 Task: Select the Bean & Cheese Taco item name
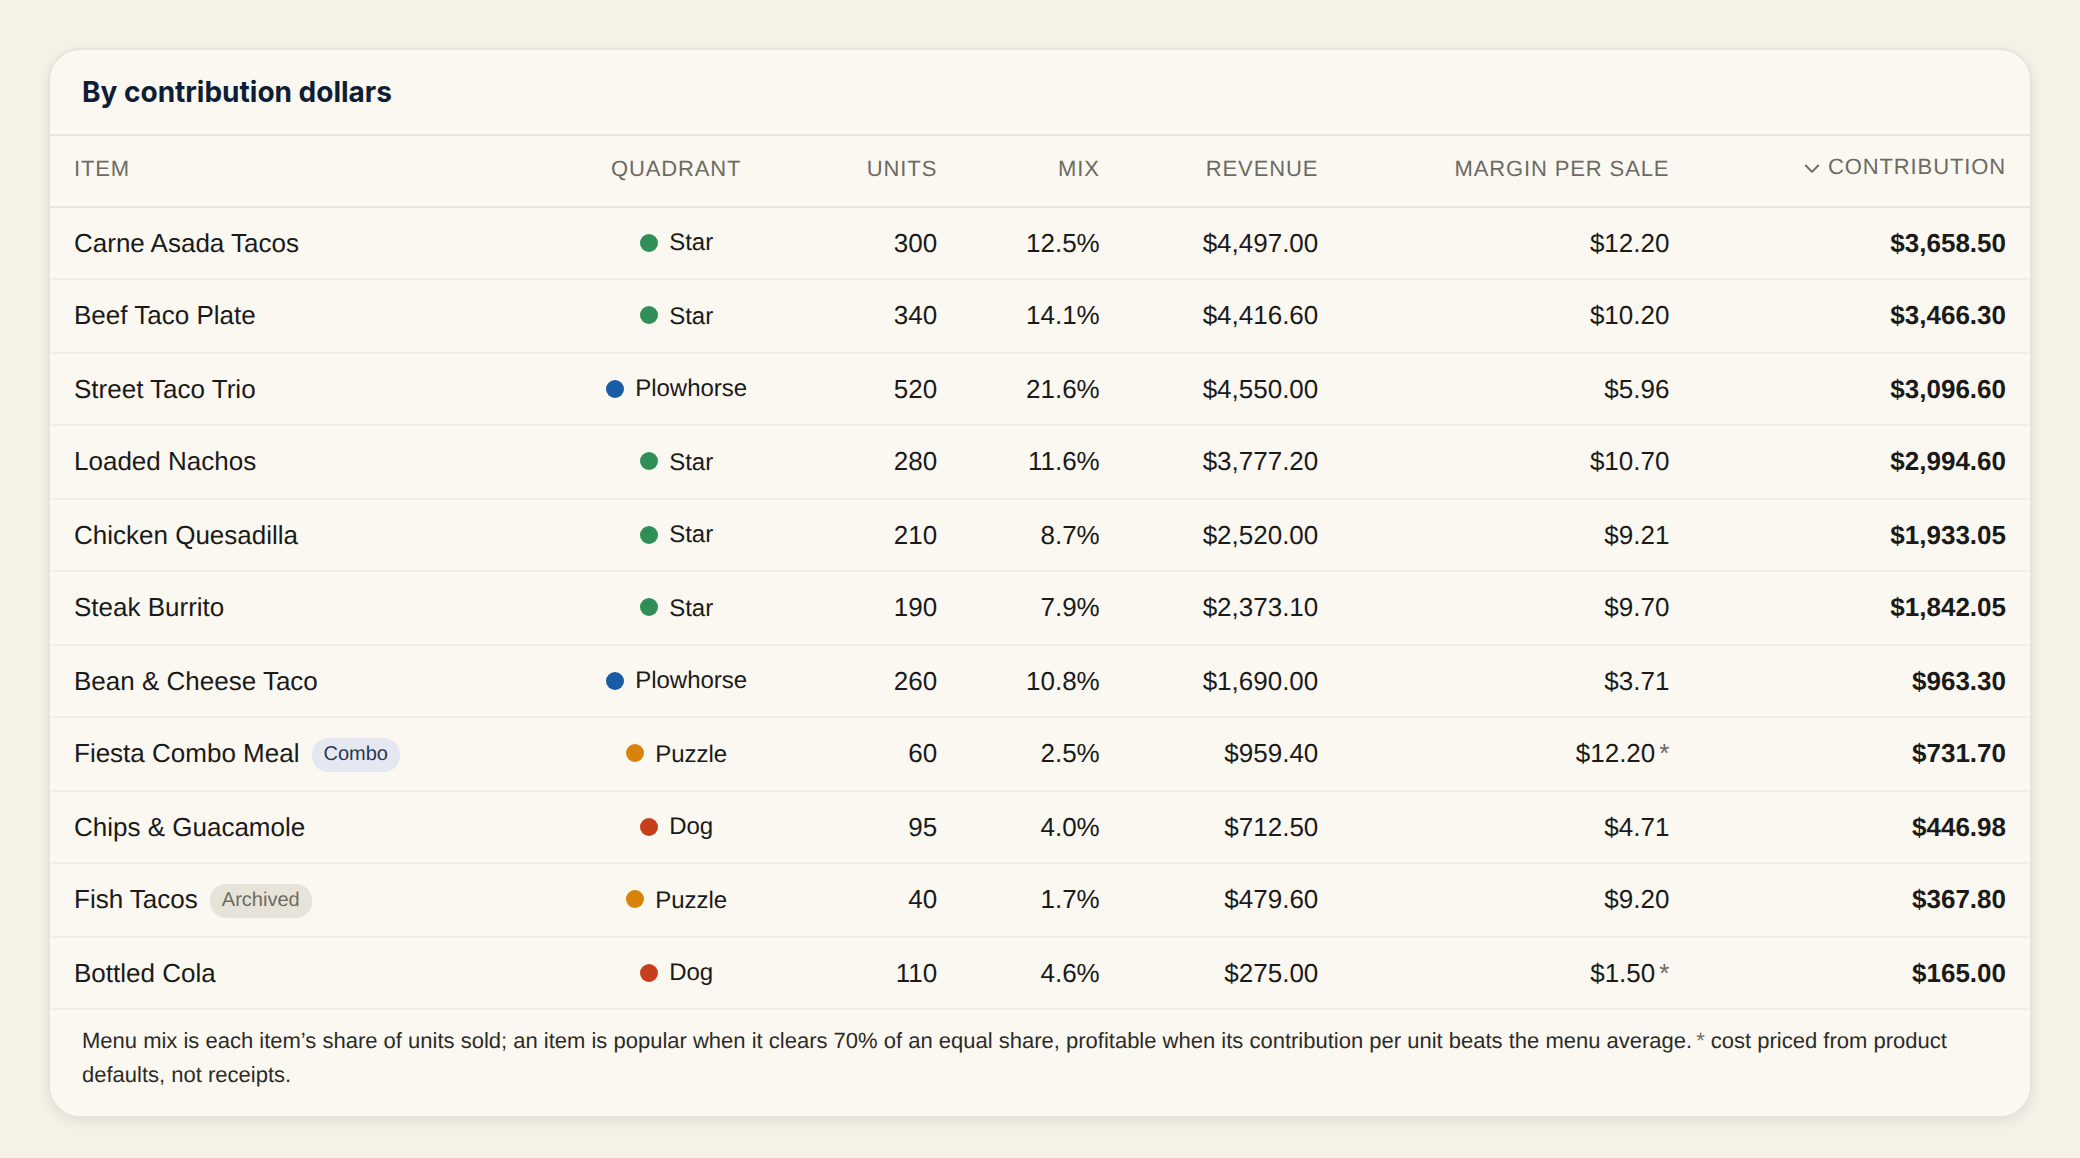[x=196, y=681]
